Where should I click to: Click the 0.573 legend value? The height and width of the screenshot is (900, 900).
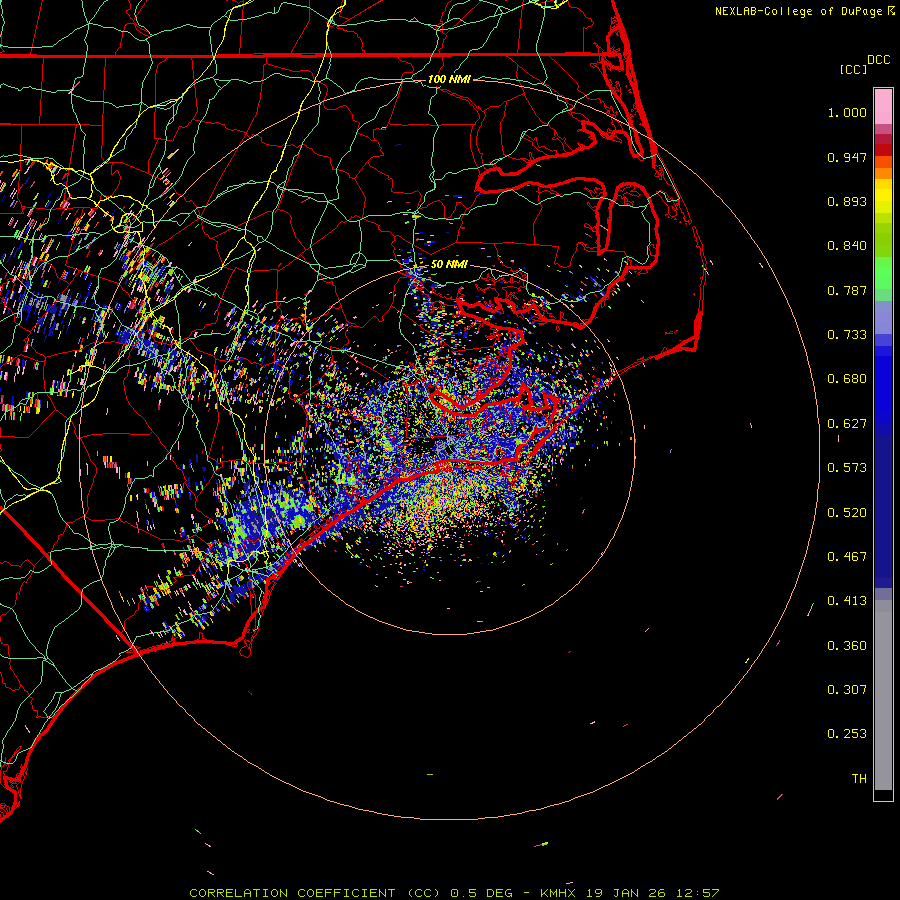click(x=847, y=468)
